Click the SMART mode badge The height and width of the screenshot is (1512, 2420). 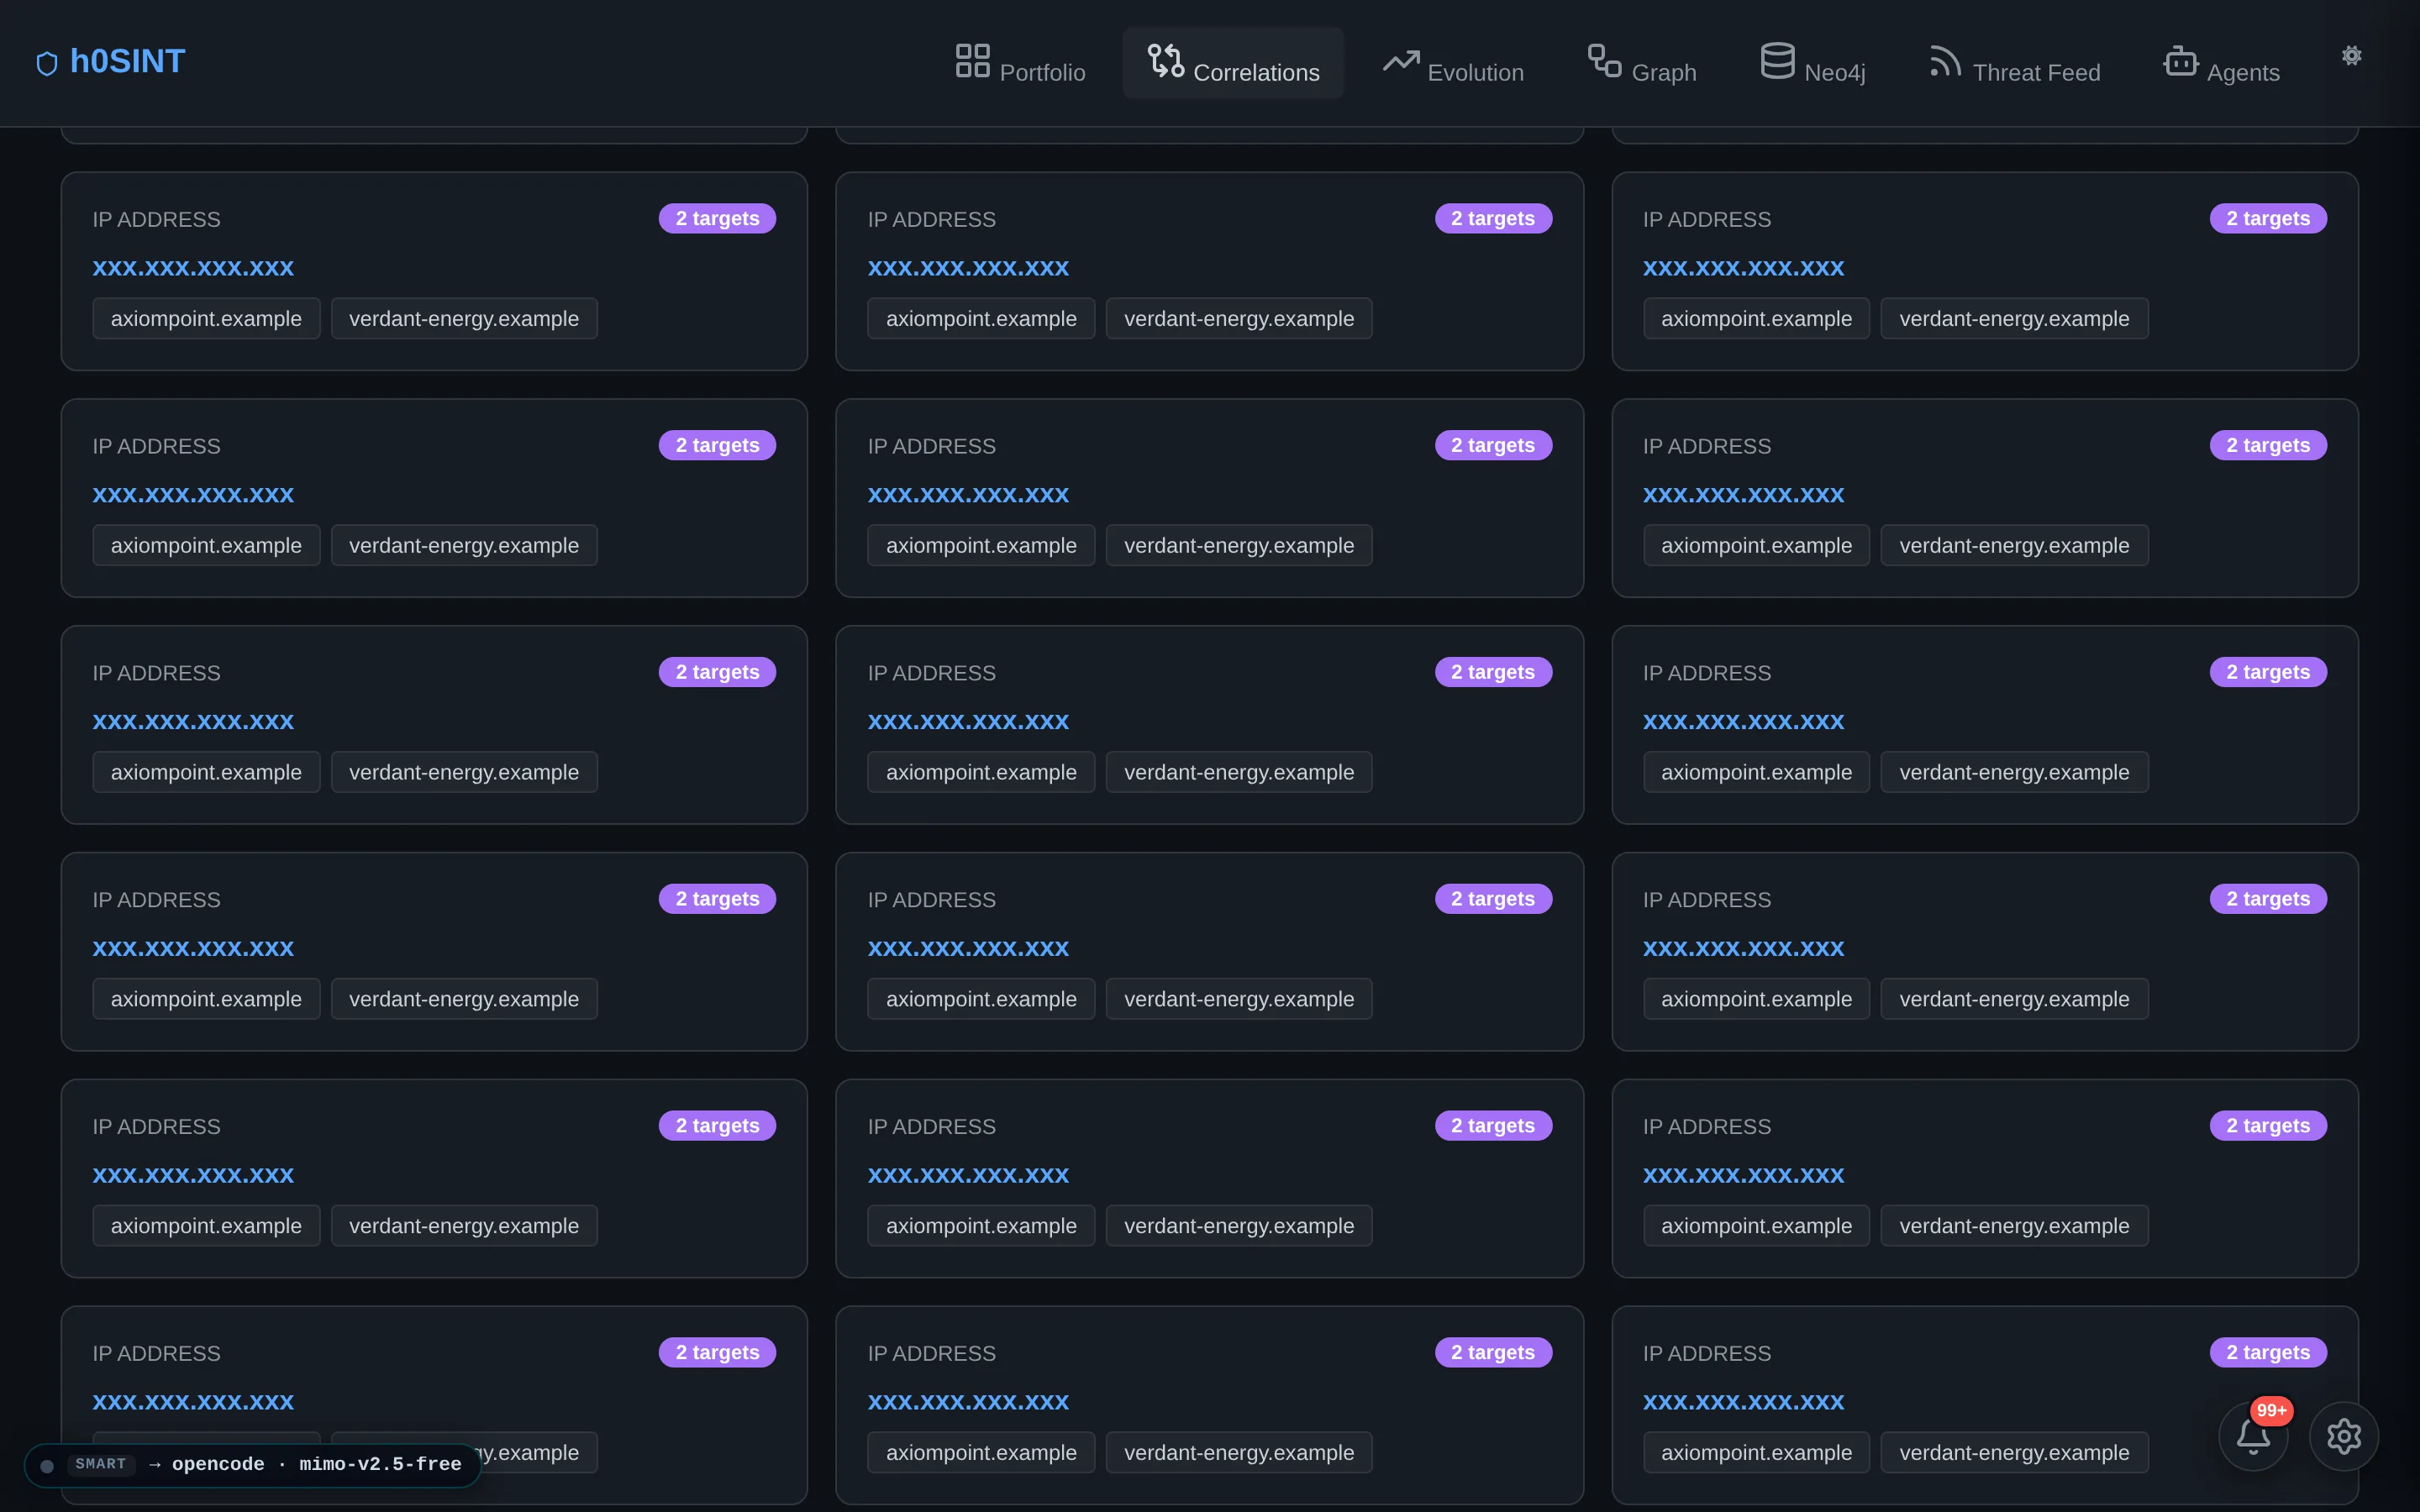100,1464
